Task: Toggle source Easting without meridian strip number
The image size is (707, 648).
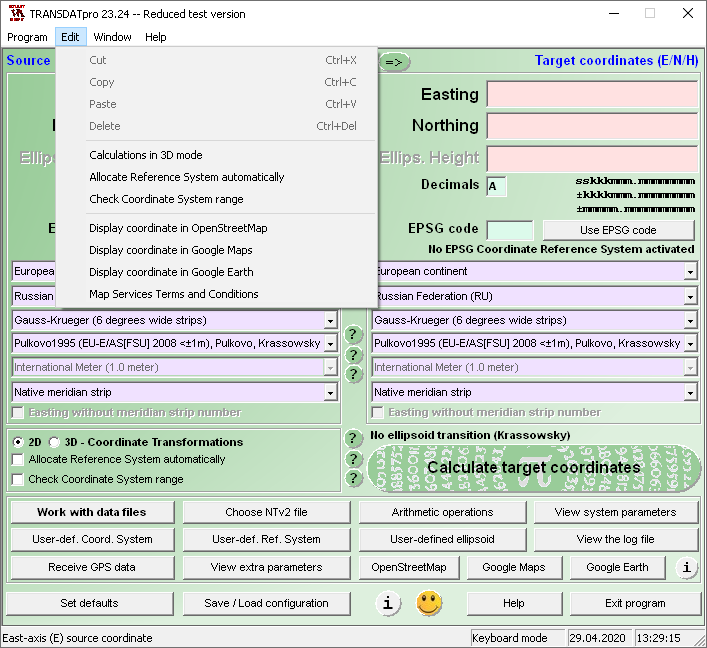Action: click(x=18, y=413)
